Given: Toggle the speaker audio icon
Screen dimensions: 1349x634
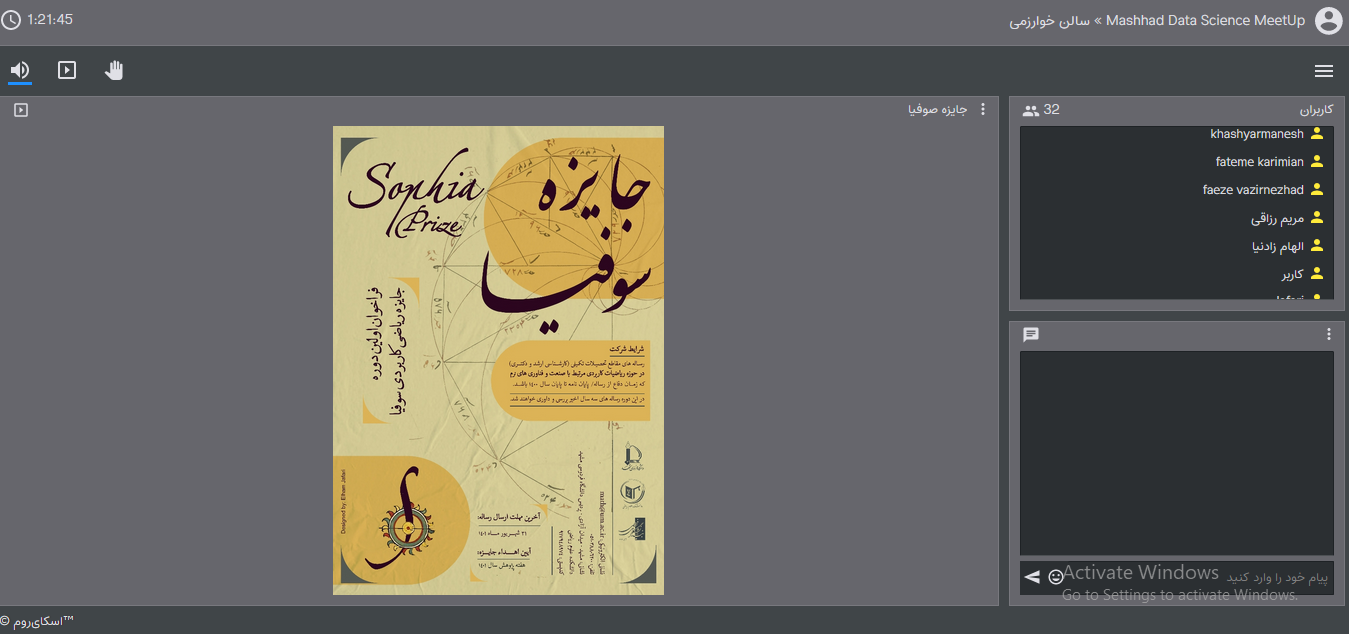Looking at the screenshot, I should [20, 70].
